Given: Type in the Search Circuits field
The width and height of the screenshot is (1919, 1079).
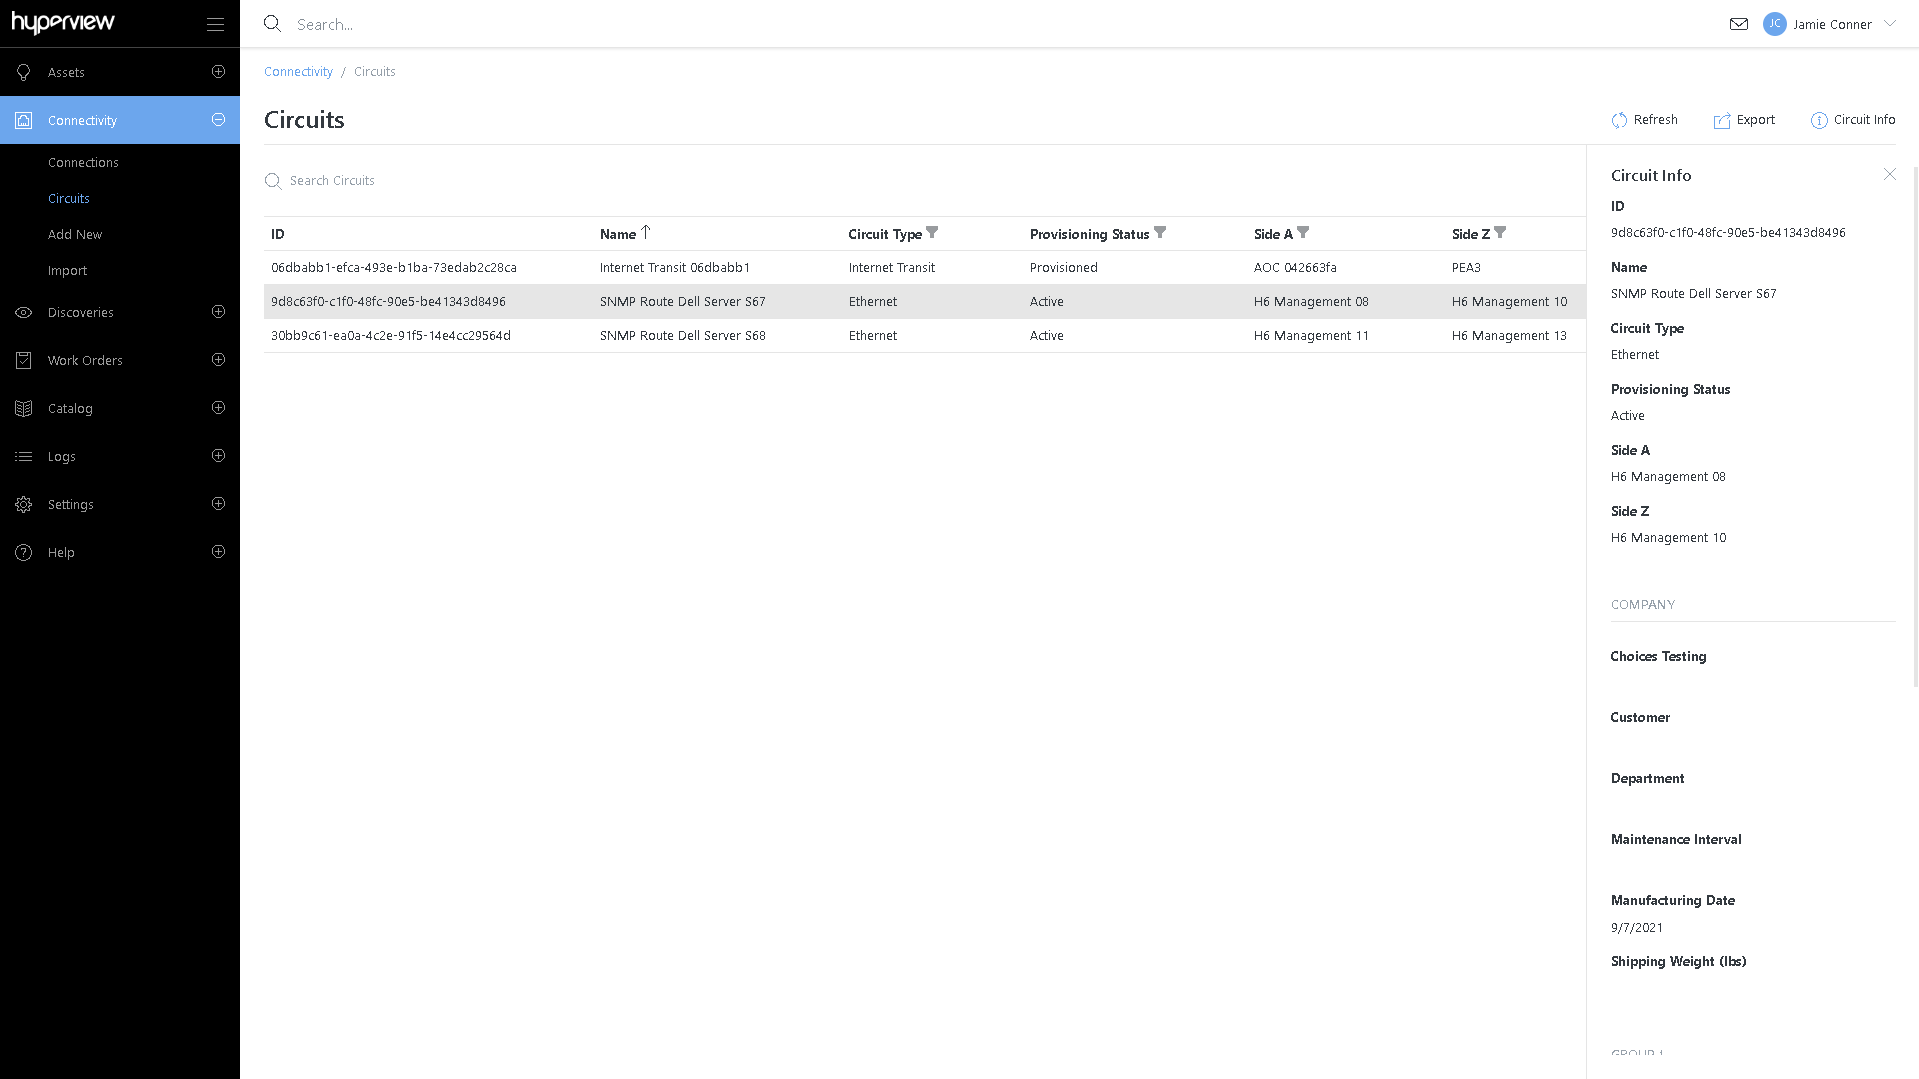Looking at the screenshot, I should [400, 180].
